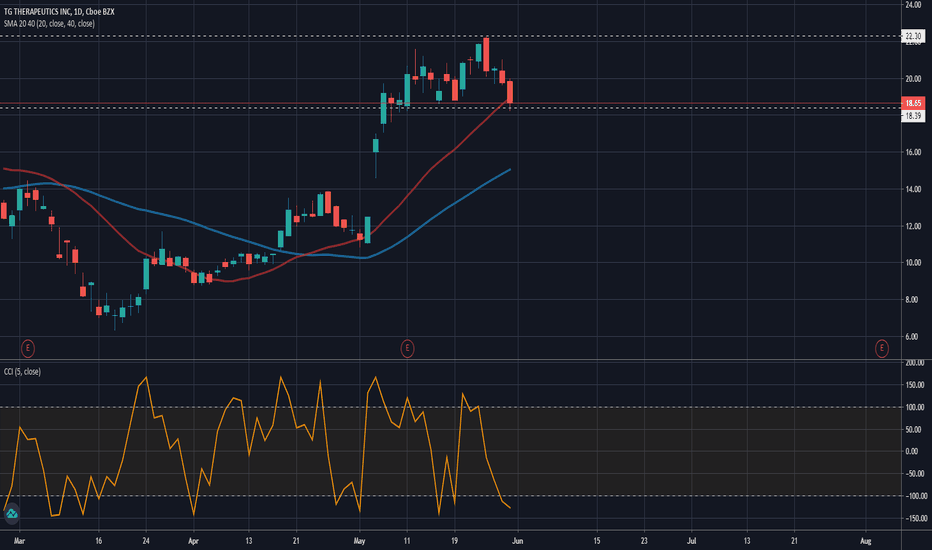Image resolution: width=932 pixels, height=550 pixels.
Task: Click the CCI 0.00 axis value
Action: point(912,451)
